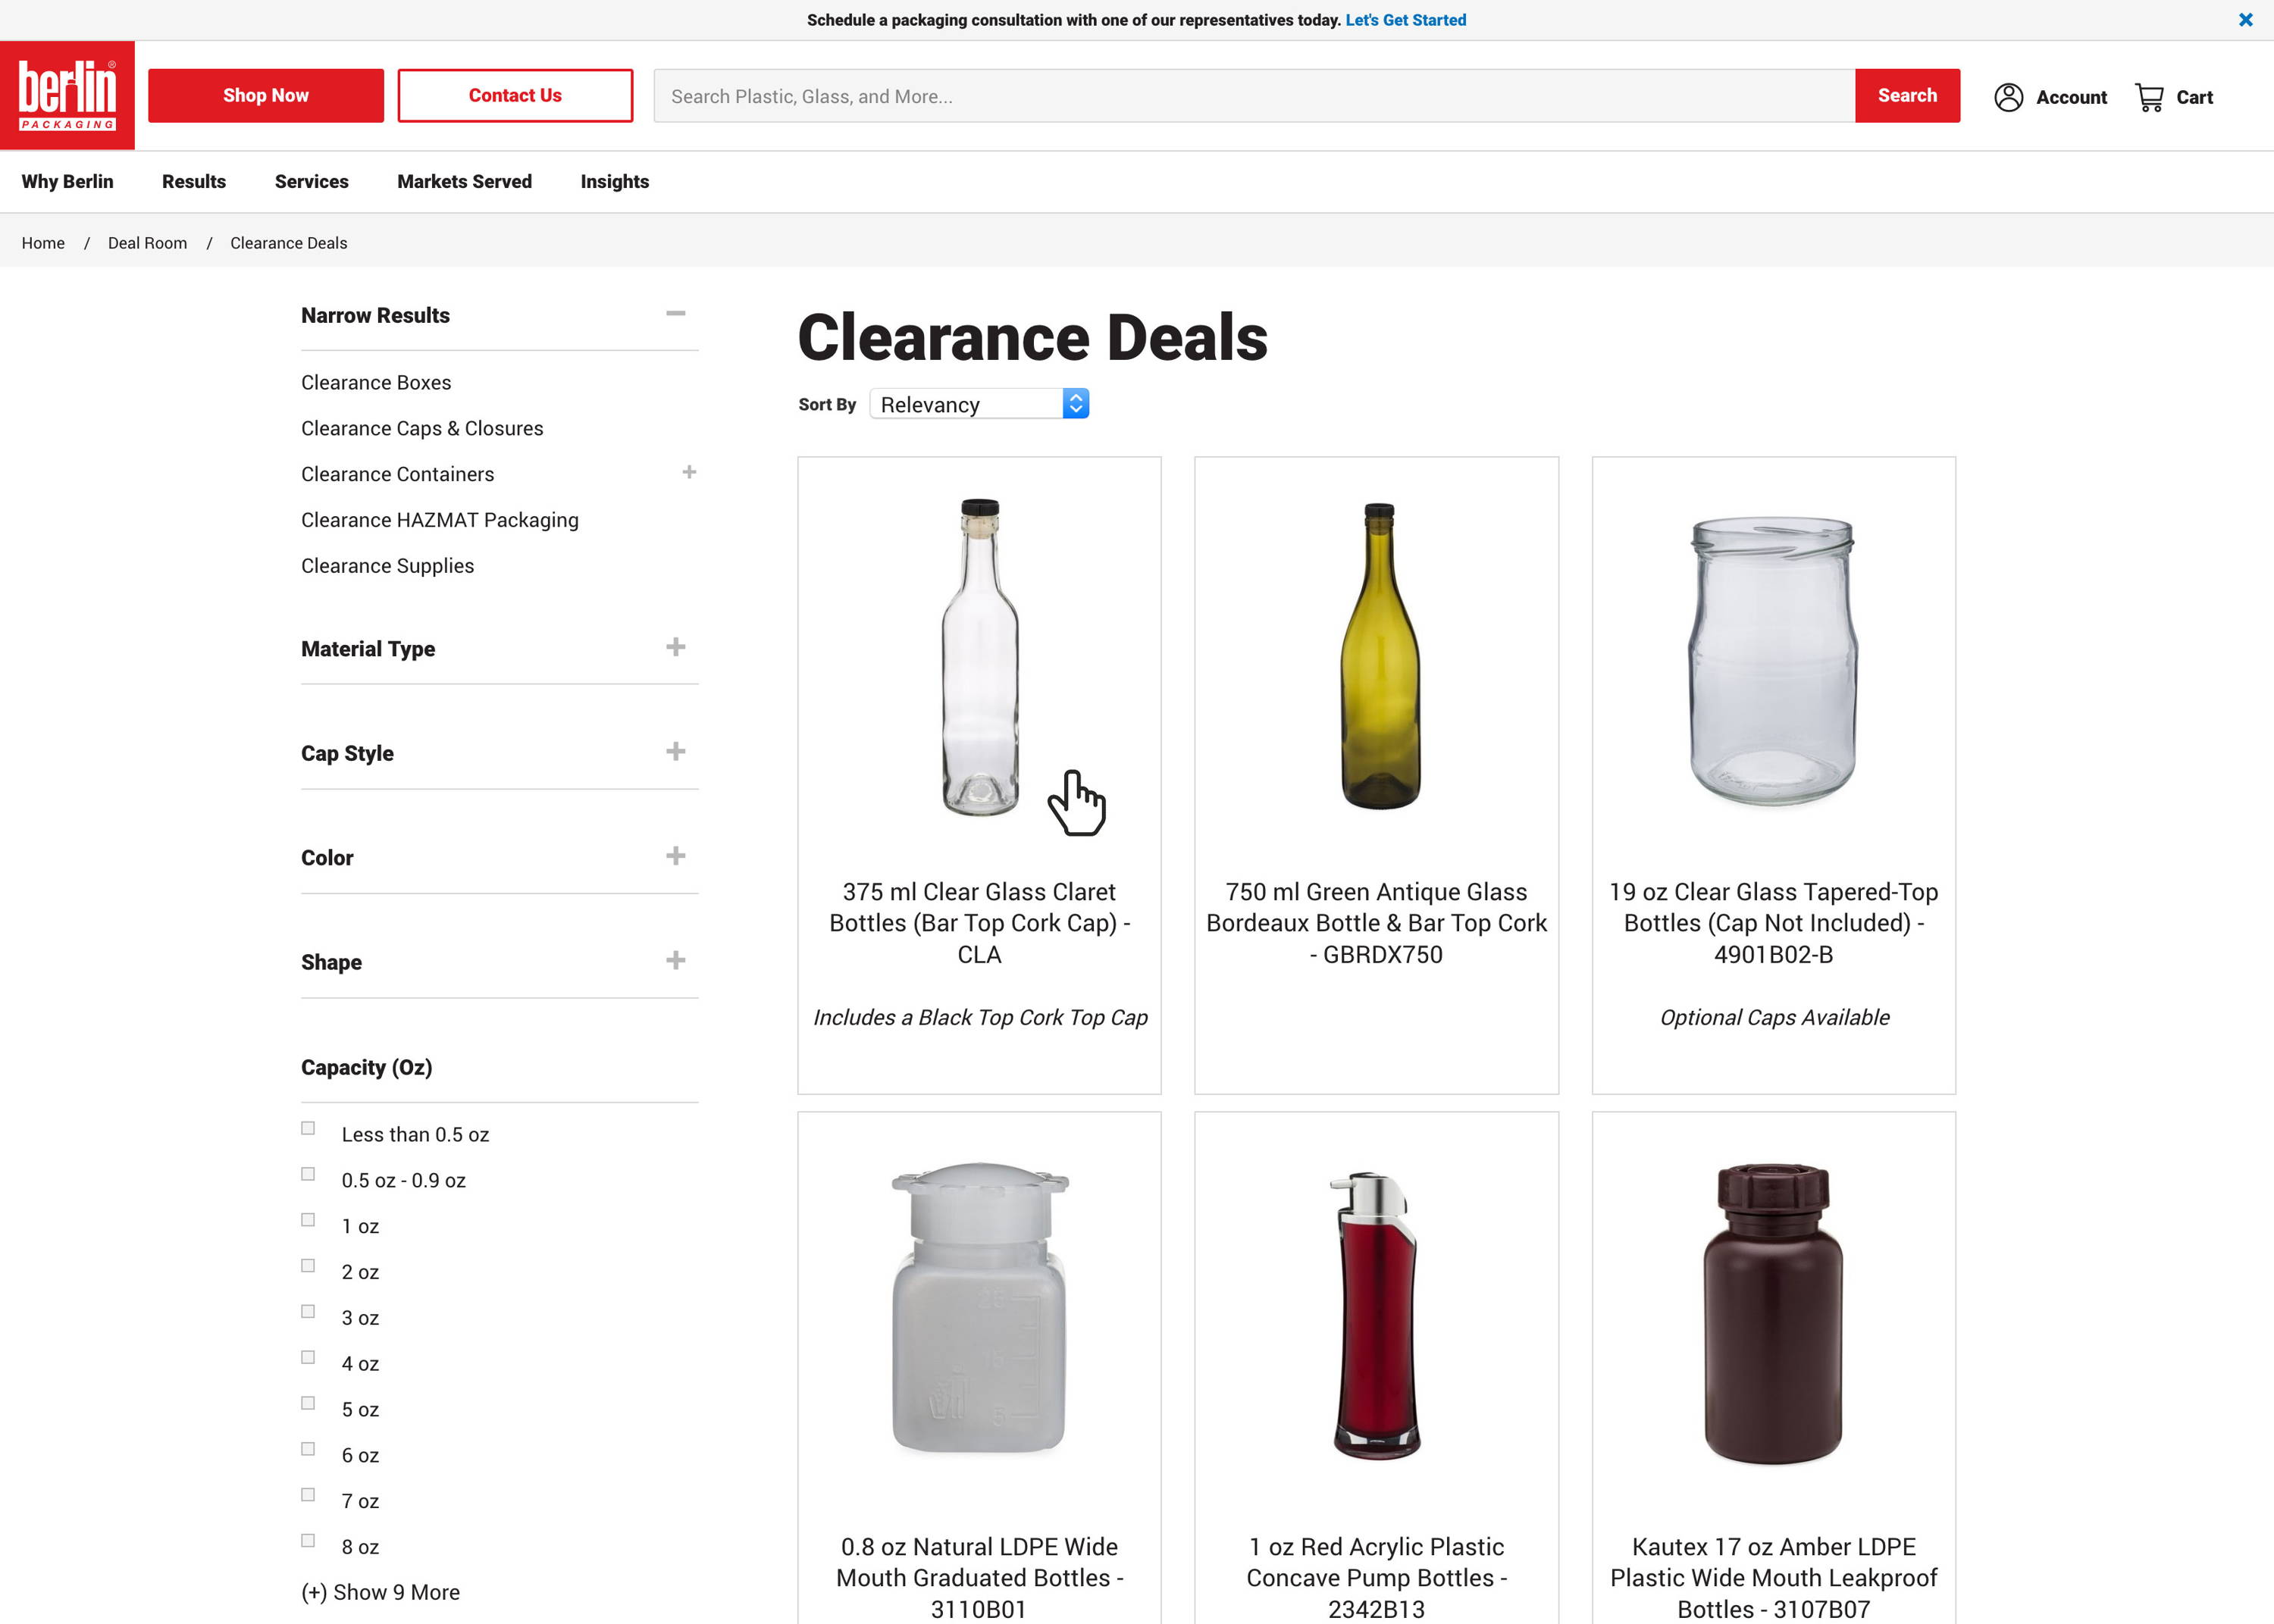Open Clearance Supplies category
The width and height of the screenshot is (2274, 1624).
tap(388, 565)
